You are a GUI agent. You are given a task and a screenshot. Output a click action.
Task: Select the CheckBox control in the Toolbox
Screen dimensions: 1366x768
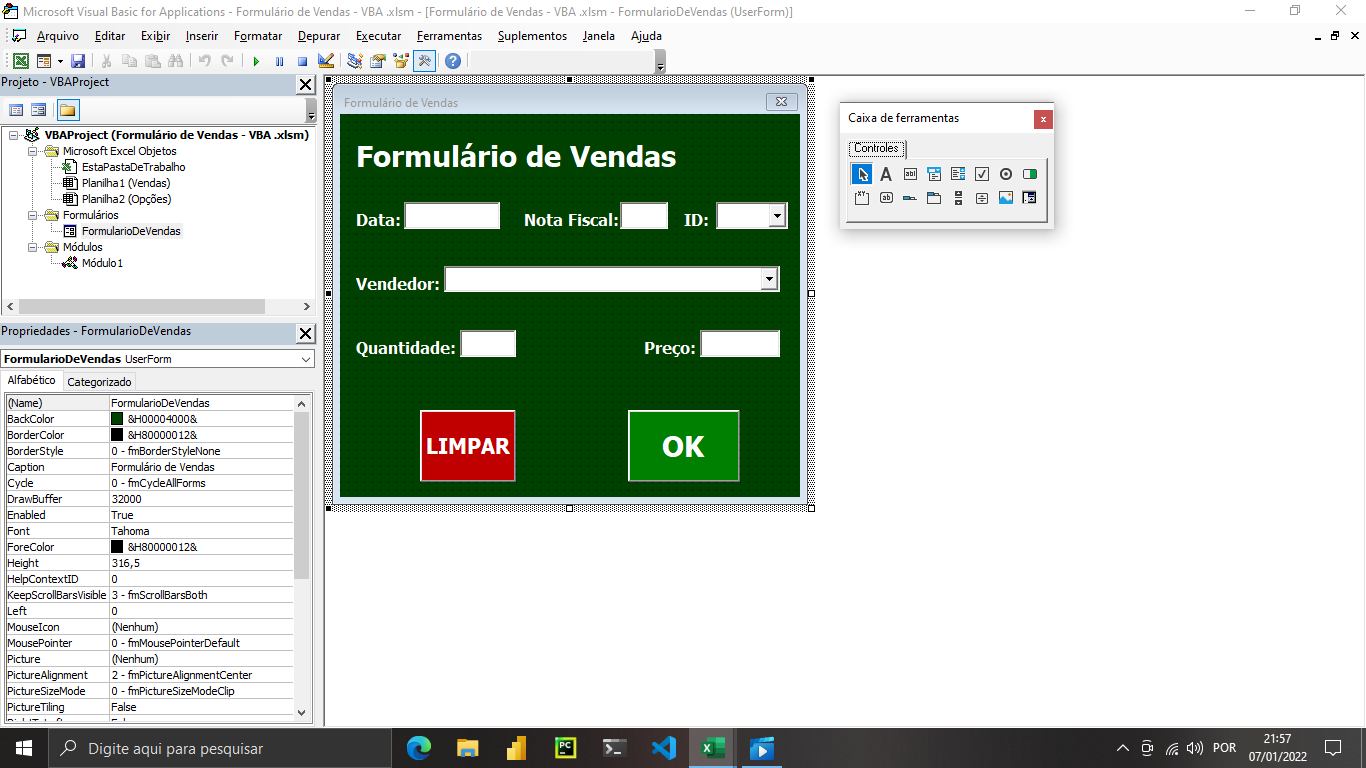(982, 173)
